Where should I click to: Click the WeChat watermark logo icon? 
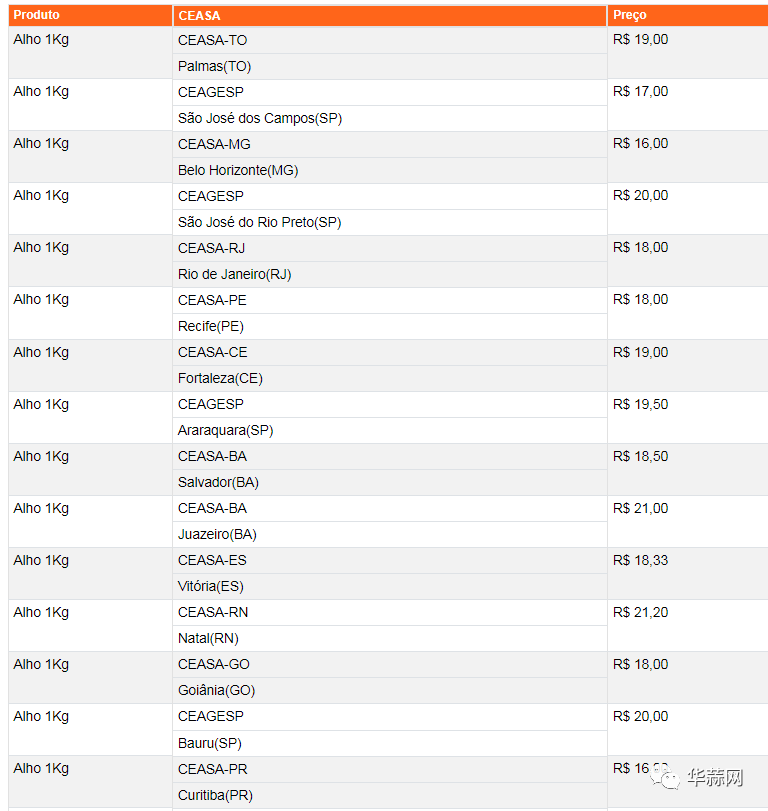[x=665, y=777]
